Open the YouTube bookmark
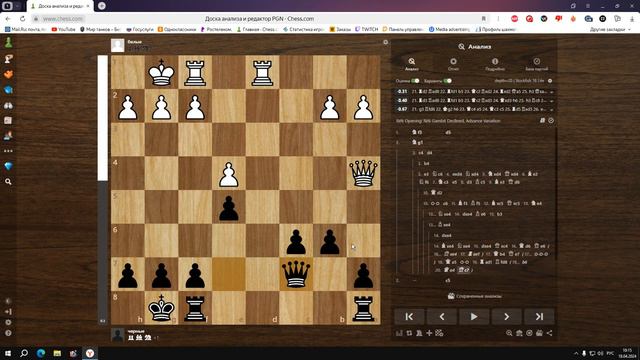Screen dimensions: 640x360 click(x=63, y=29)
